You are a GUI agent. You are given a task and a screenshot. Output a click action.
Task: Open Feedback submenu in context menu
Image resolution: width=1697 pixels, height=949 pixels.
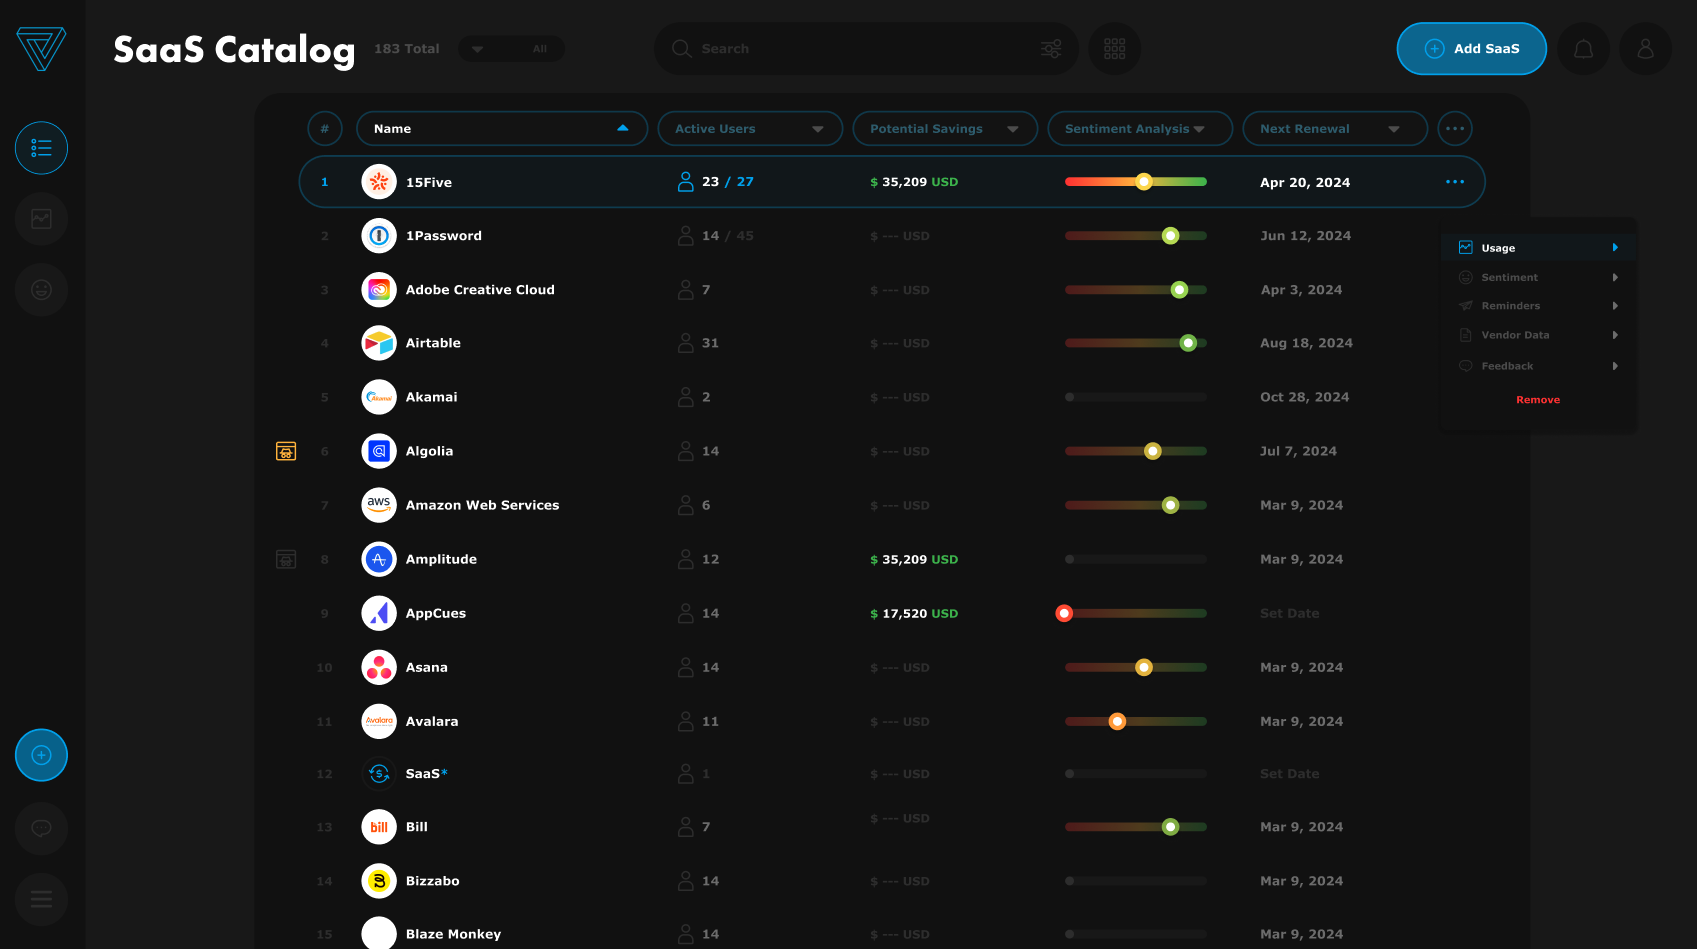1538,366
